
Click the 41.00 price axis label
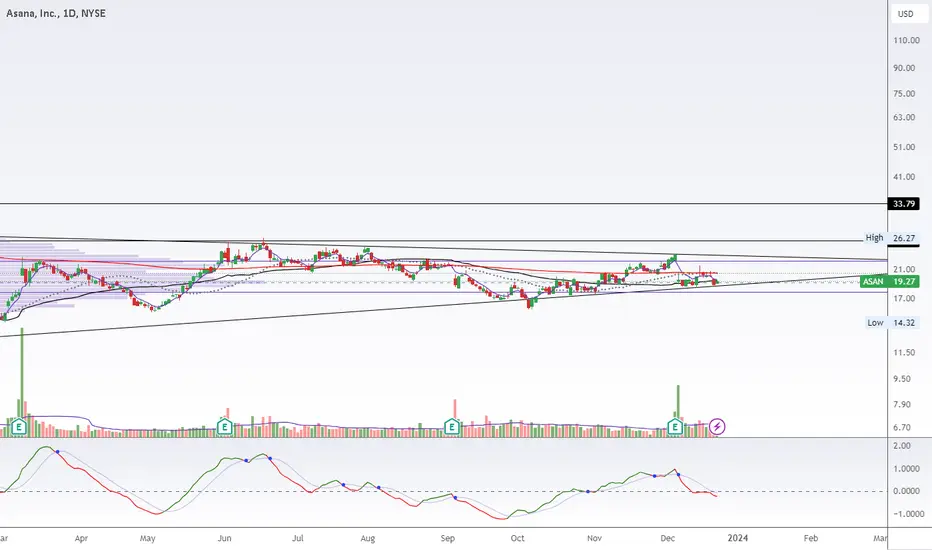[x=904, y=177]
